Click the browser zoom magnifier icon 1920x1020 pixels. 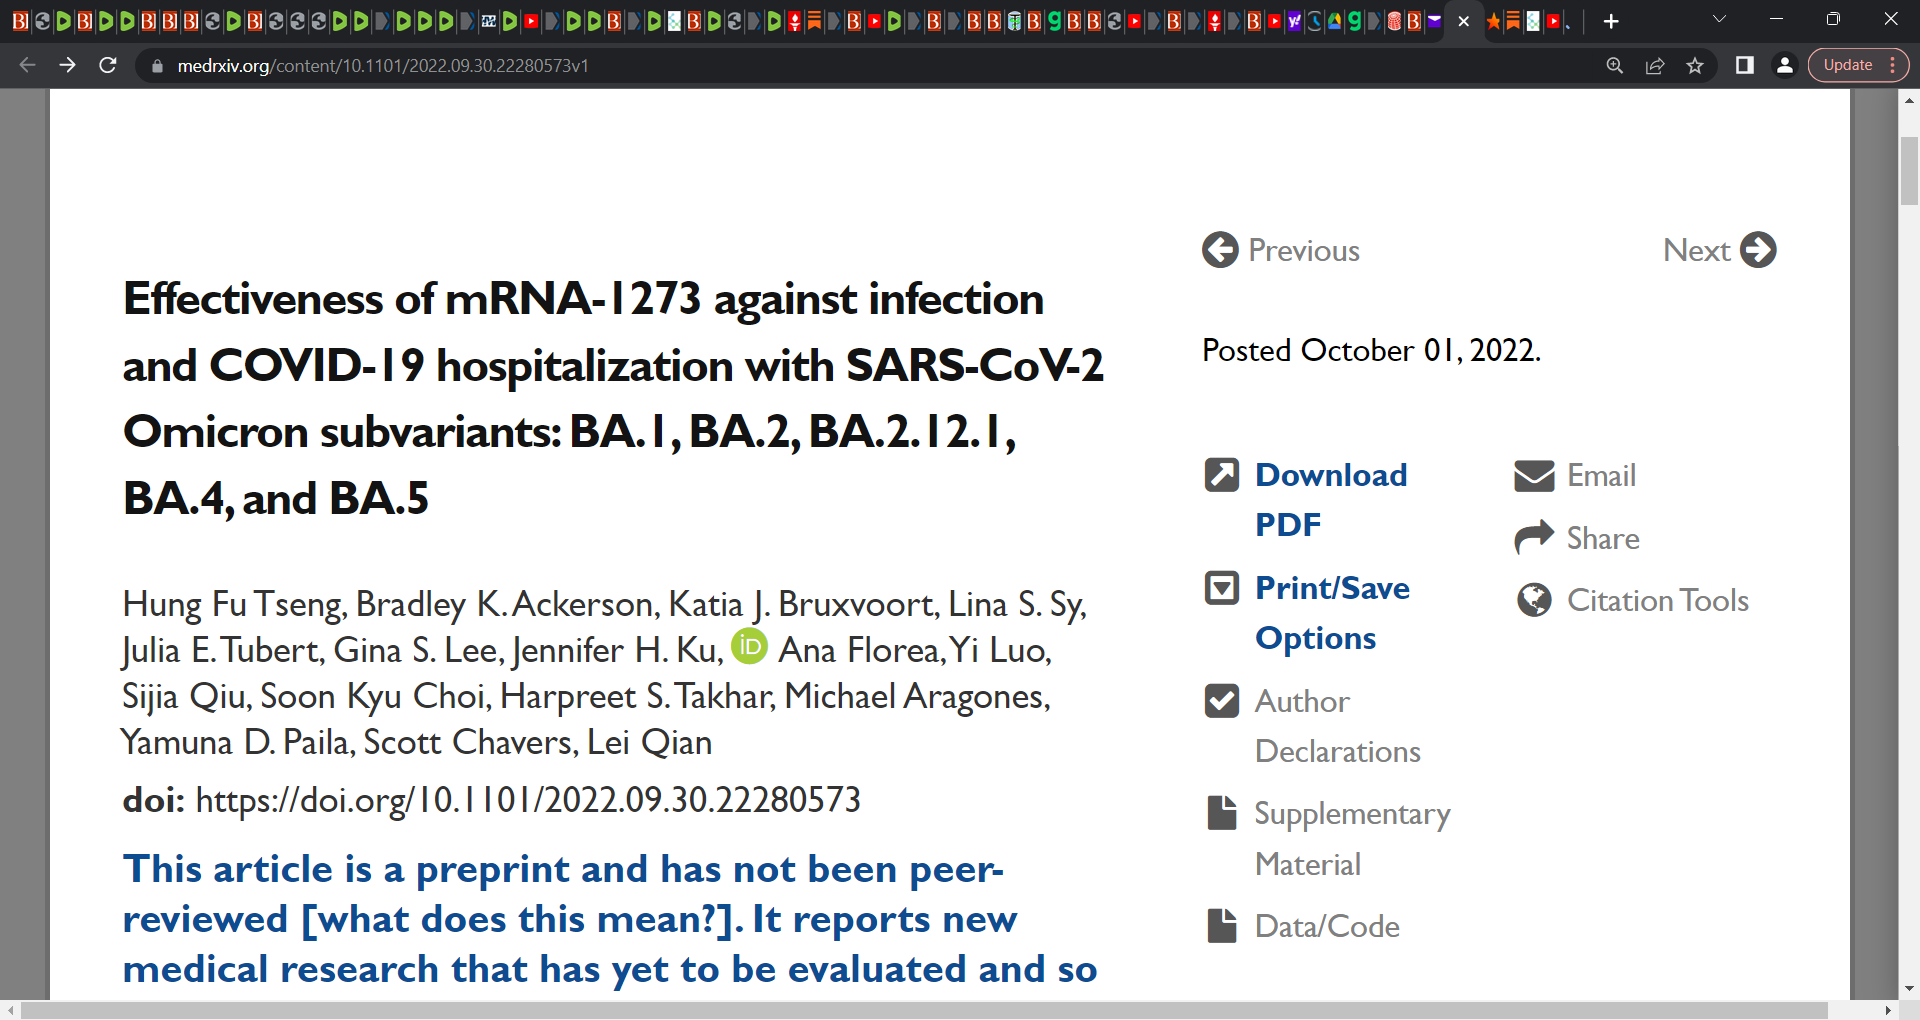tap(1615, 66)
